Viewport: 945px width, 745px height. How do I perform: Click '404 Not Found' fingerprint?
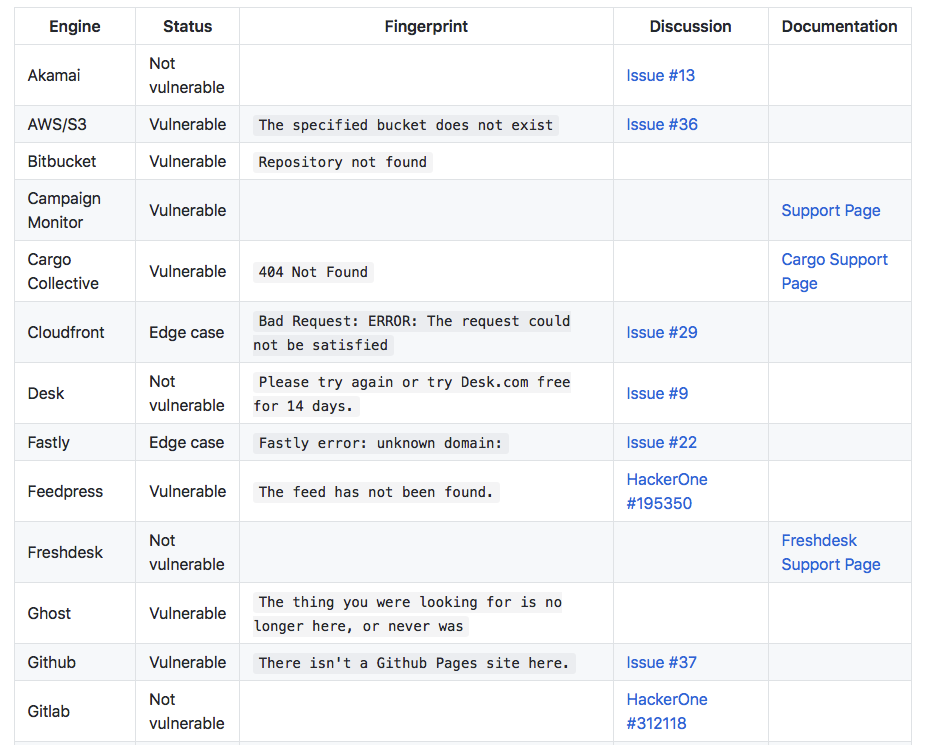click(313, 272)
